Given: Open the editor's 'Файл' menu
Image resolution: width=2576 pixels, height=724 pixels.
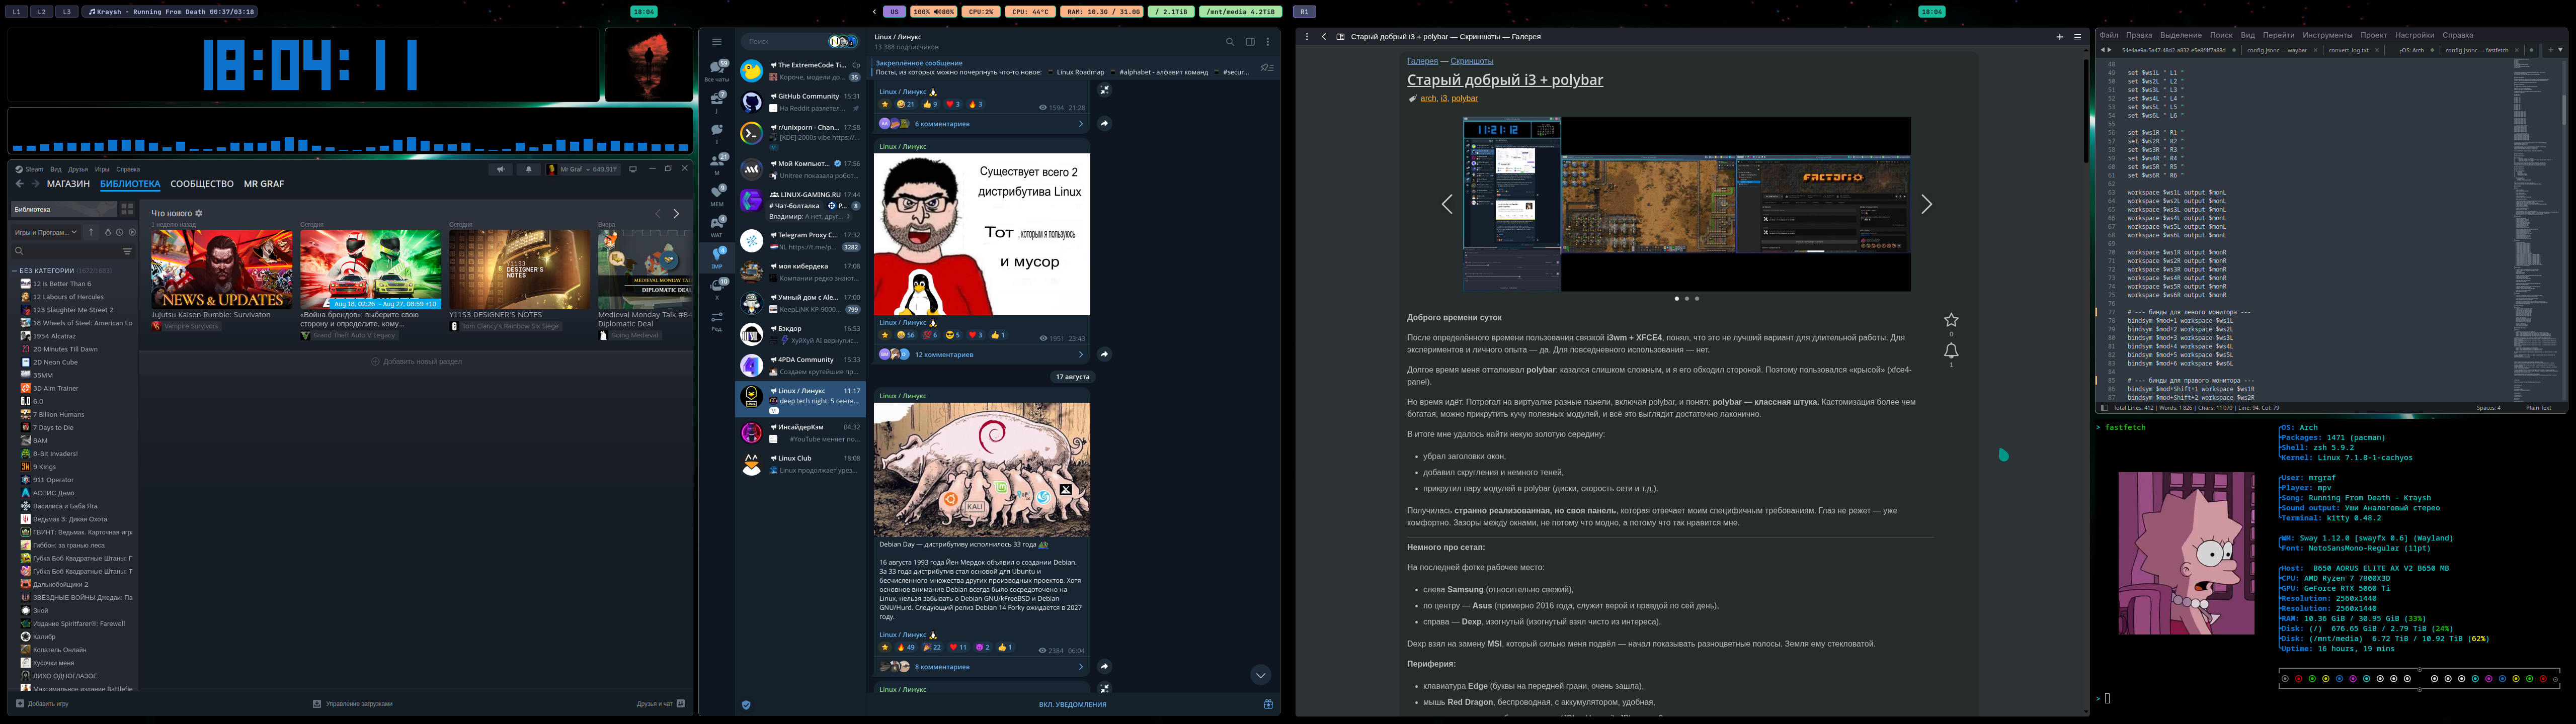Looking at the screenshot, I should [x=2109, y=36].
